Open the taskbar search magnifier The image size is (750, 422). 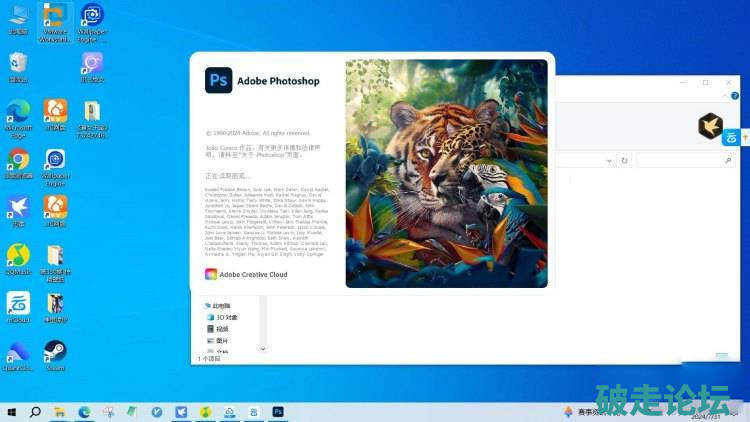point(36,411)
